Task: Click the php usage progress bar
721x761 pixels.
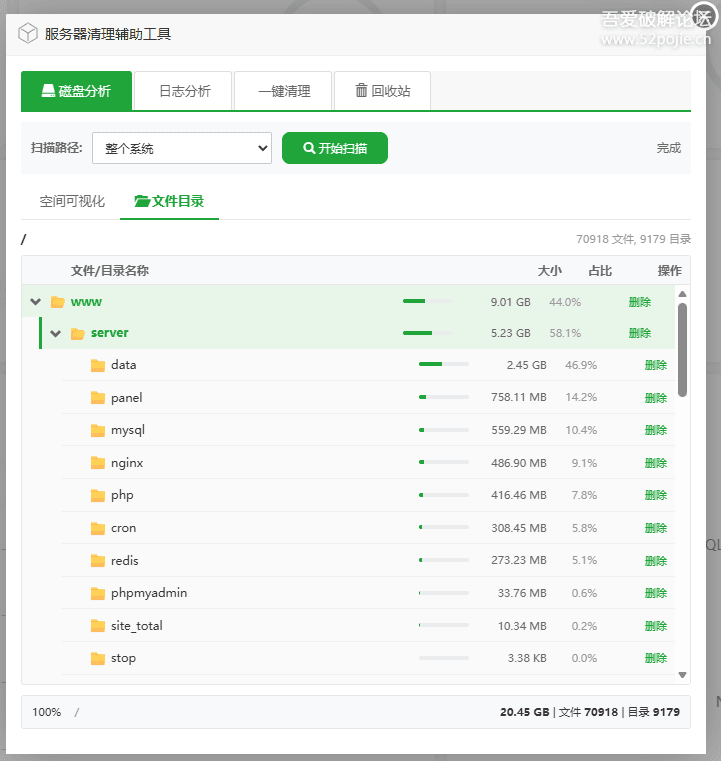Action: 443,495
